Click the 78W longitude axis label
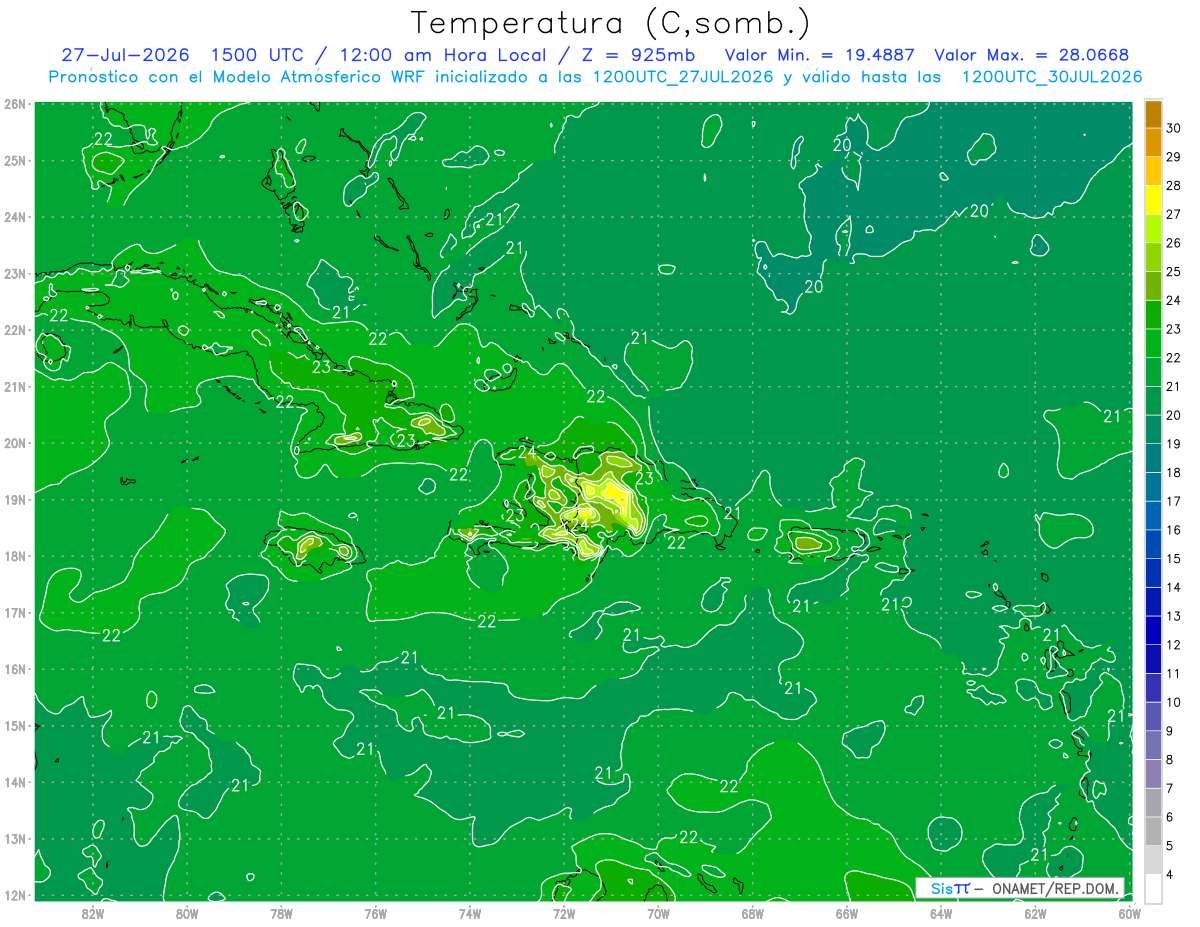The width and height of the screenshot is (1200, 927). [x=281, y=913]
